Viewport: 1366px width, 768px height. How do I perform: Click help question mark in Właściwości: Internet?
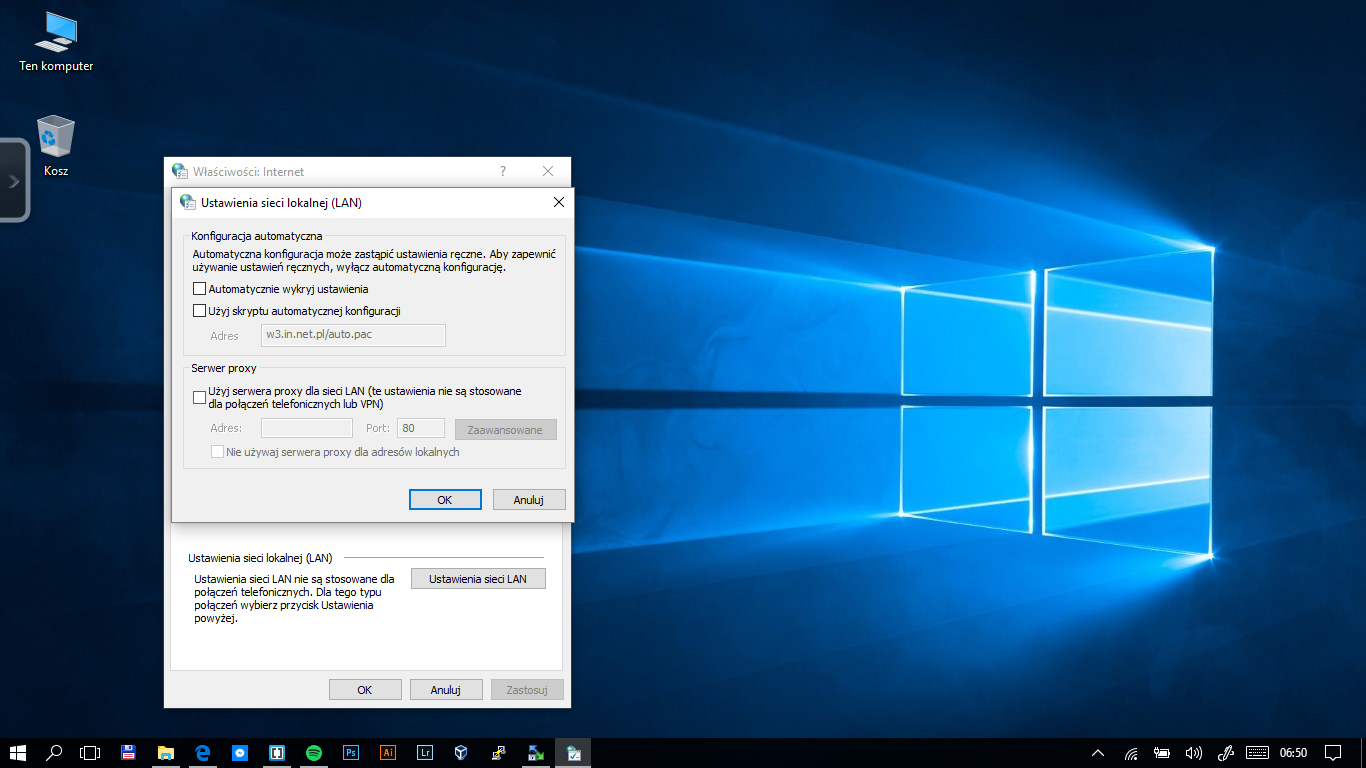pos(503,171)
